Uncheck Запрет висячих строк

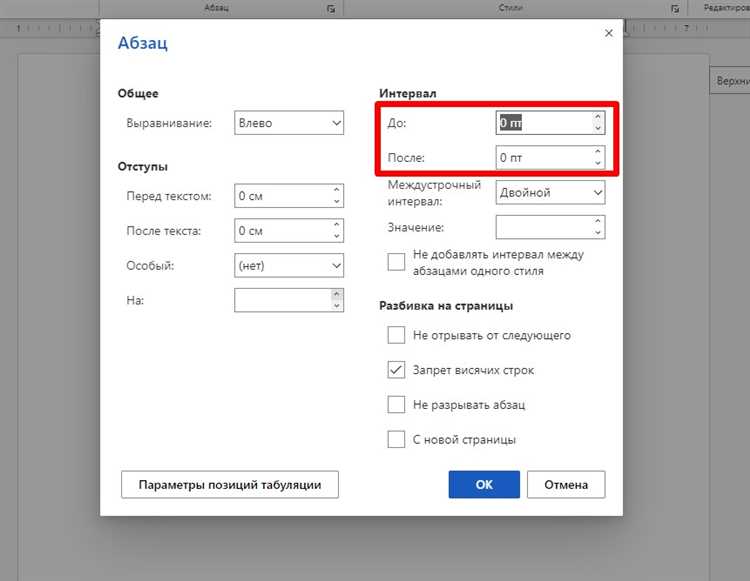[396, 370]
